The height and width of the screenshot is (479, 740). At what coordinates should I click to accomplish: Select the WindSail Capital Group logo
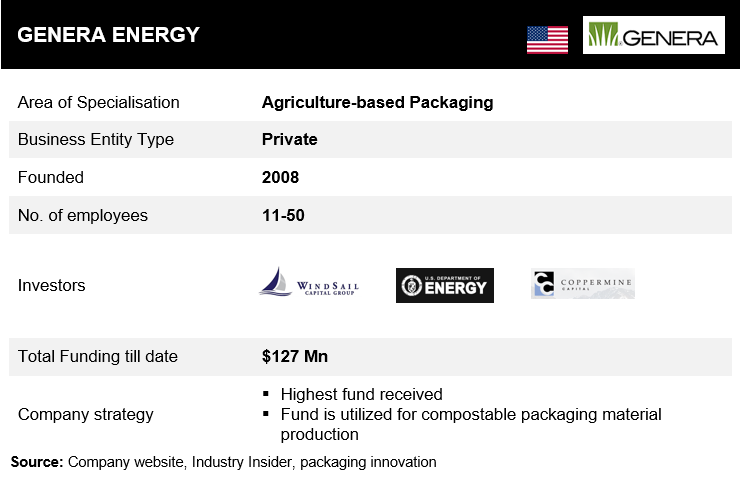(309, 282)
